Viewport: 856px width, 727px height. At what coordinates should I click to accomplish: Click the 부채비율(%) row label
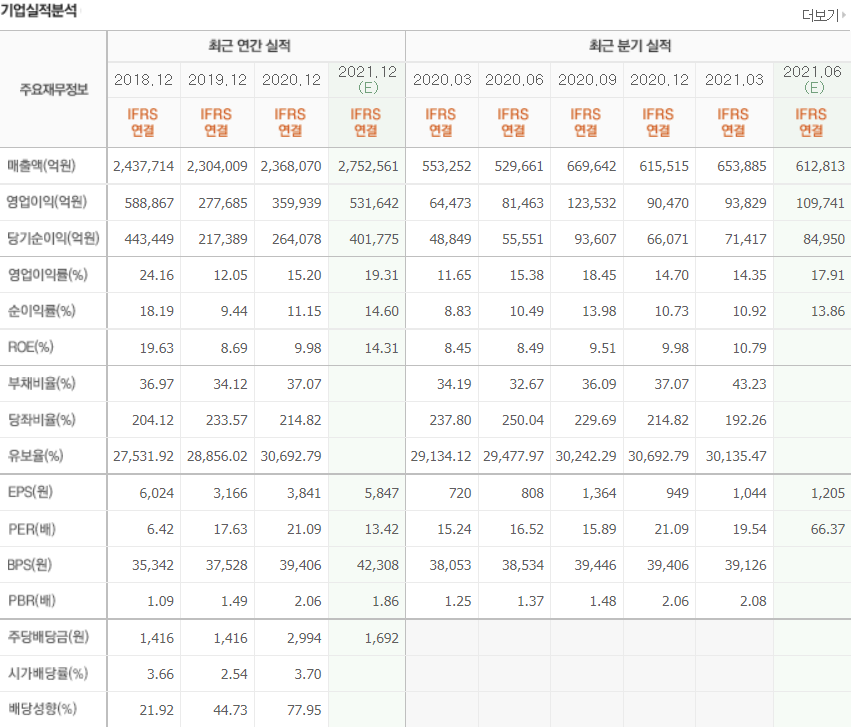click(x=41, y=384)
